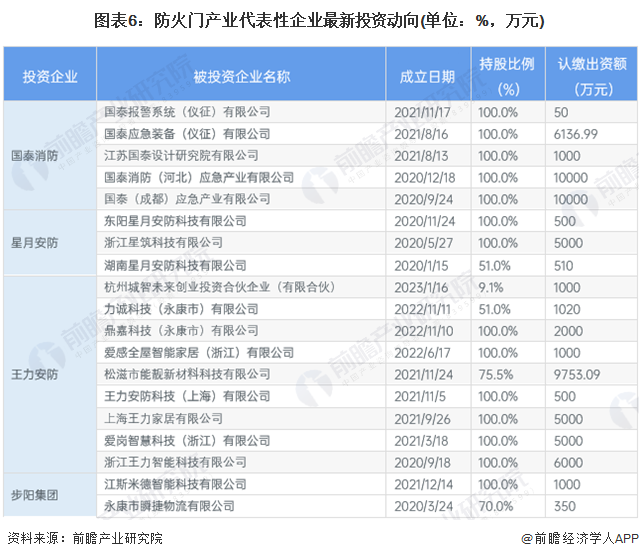The height and width of the screenshot is (559, 639).
Task: Select 浙江王力智能科技有限公司
Action: point(175,462)
